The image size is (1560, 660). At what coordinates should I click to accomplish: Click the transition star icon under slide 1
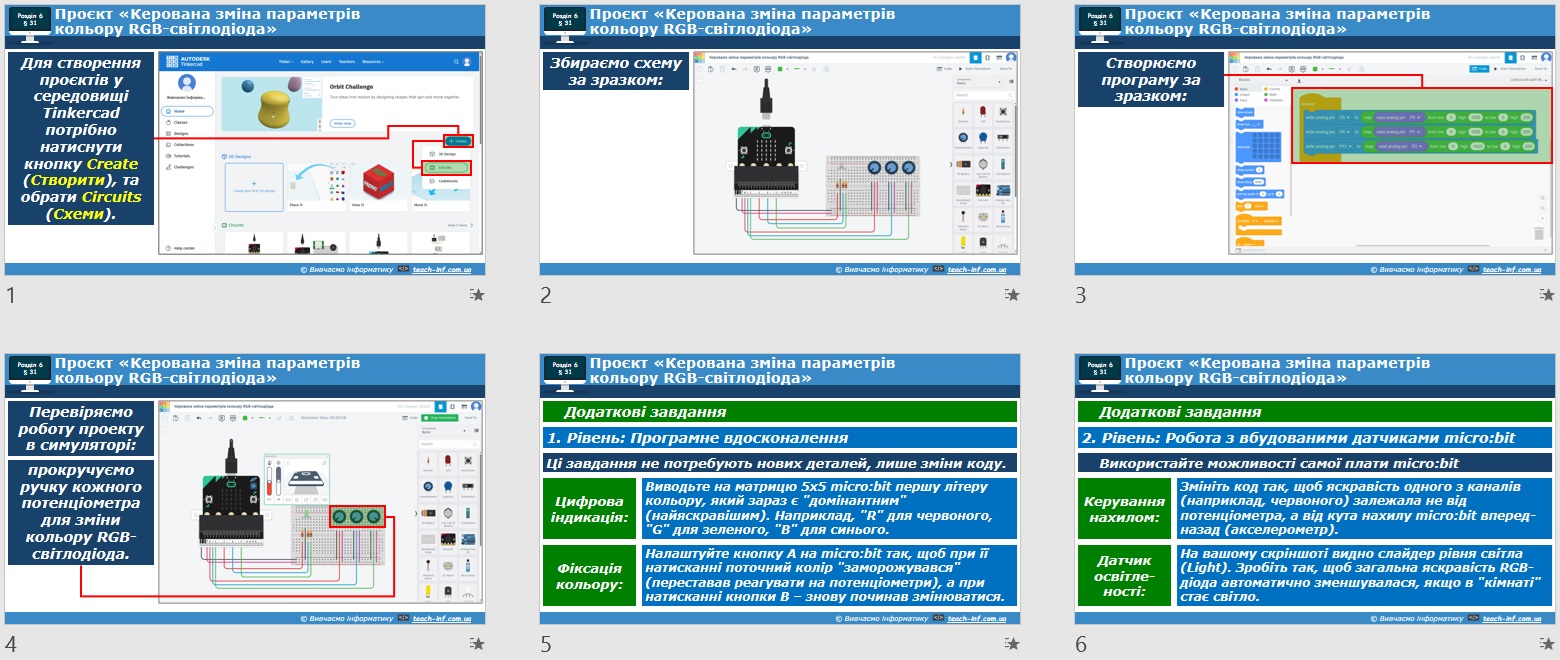click(477, 295)
